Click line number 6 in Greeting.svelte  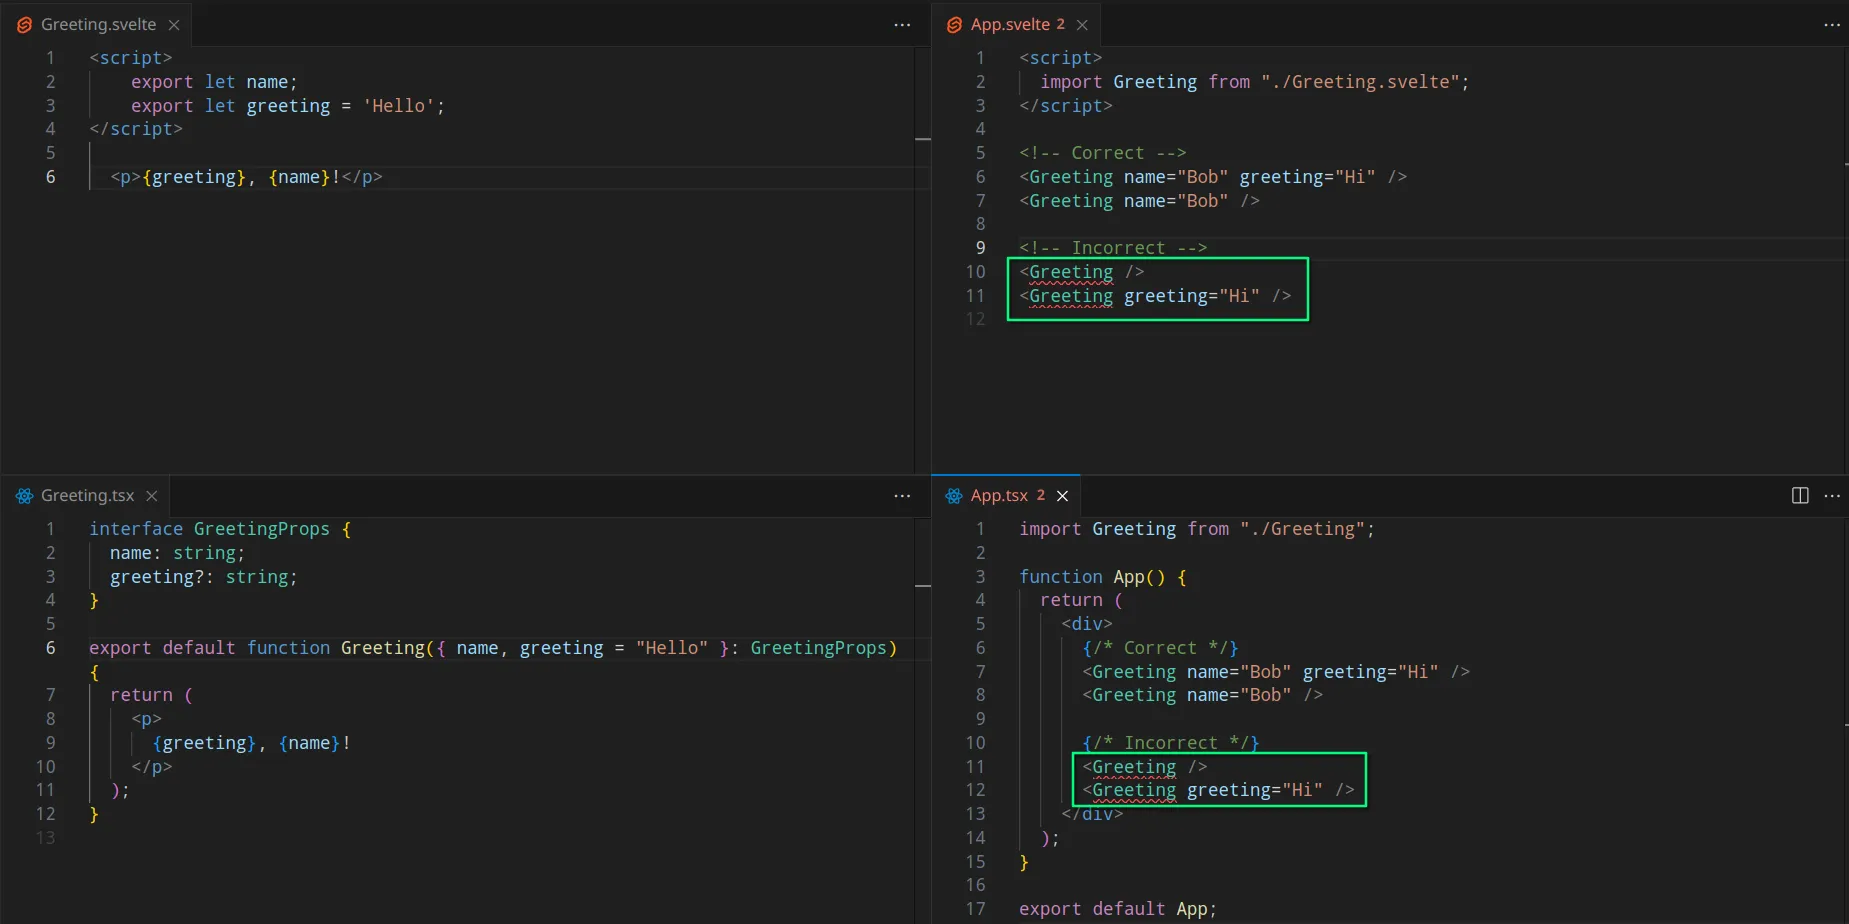[x=50, y=177]
